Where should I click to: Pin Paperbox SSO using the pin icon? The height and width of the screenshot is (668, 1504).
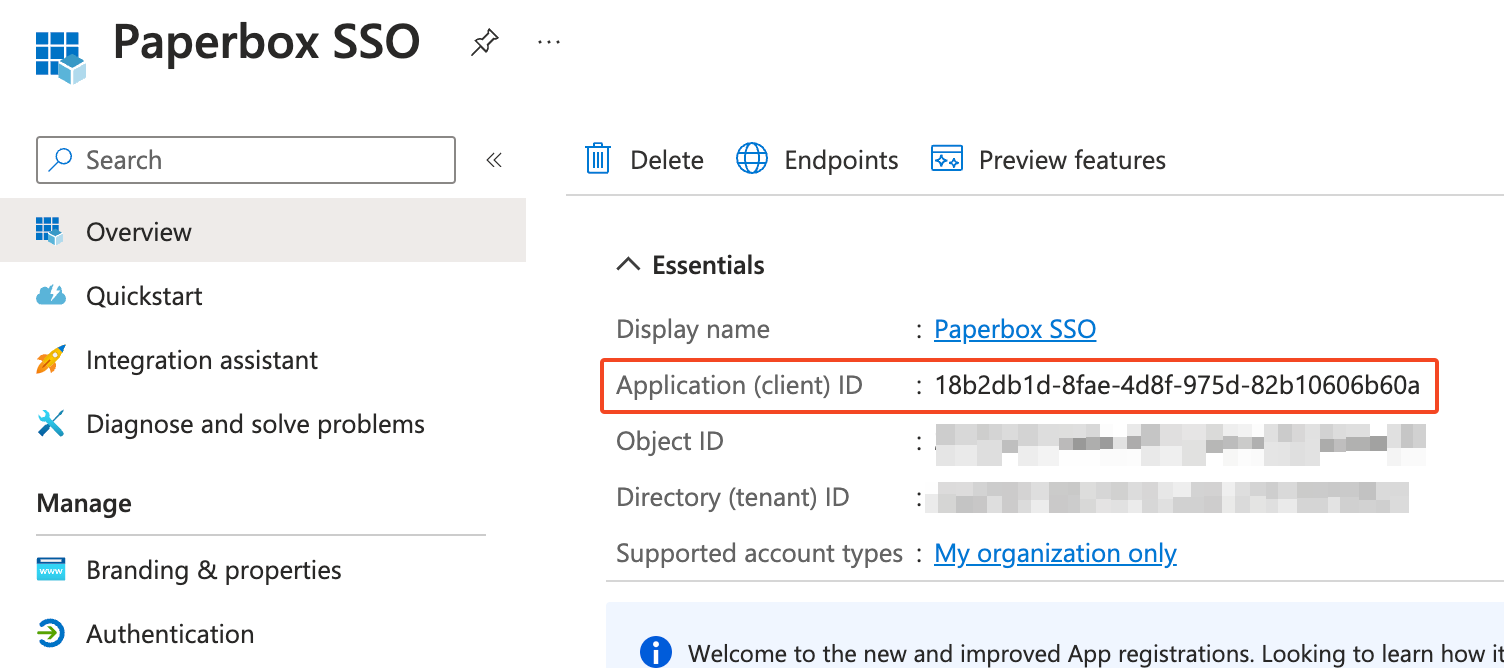484,42
